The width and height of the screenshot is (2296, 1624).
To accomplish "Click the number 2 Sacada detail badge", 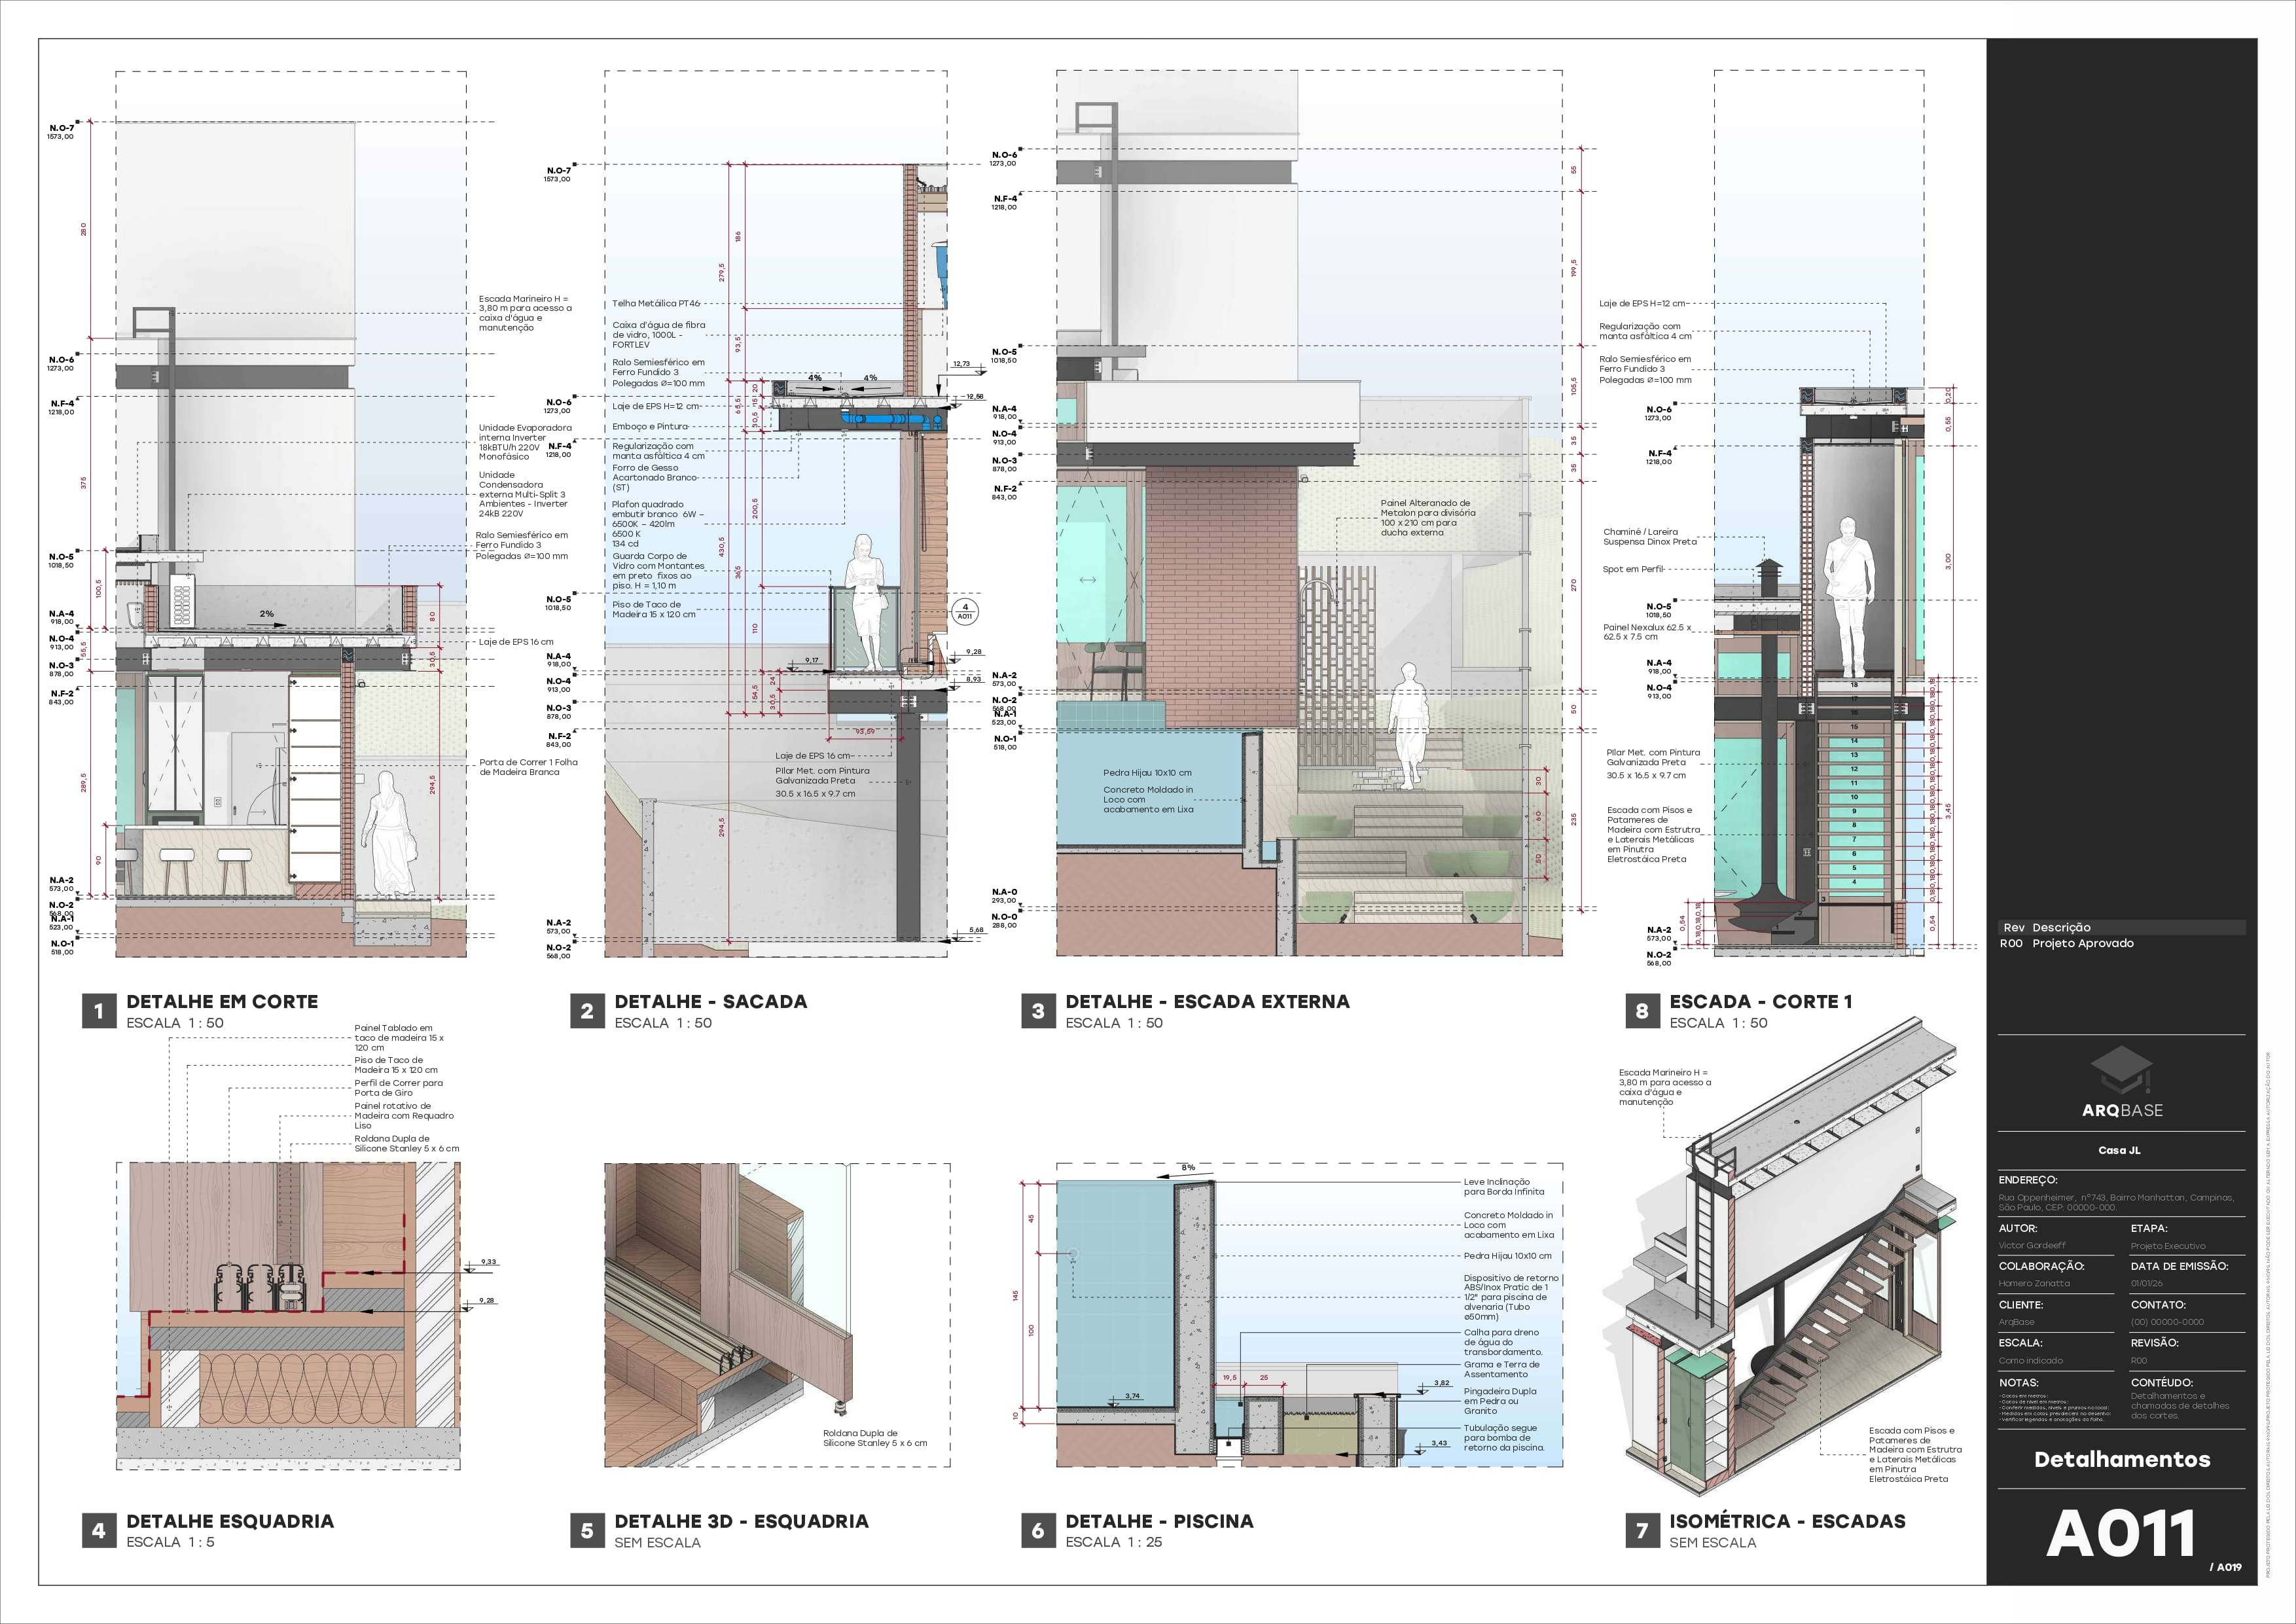I will [587, 1011].
